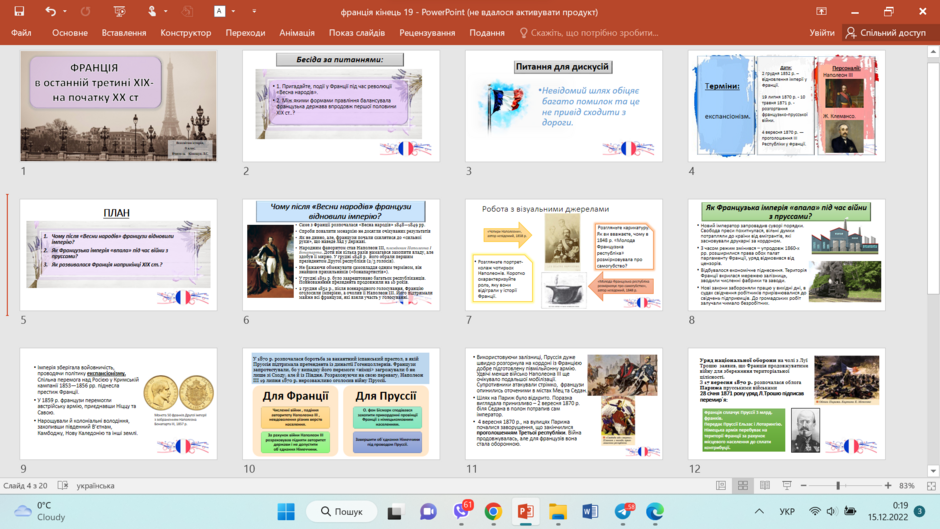Click the font color 'A' icon in quick access toolbar
The height and width of the screenshot is (529, 940).
[x=219, y=11]
